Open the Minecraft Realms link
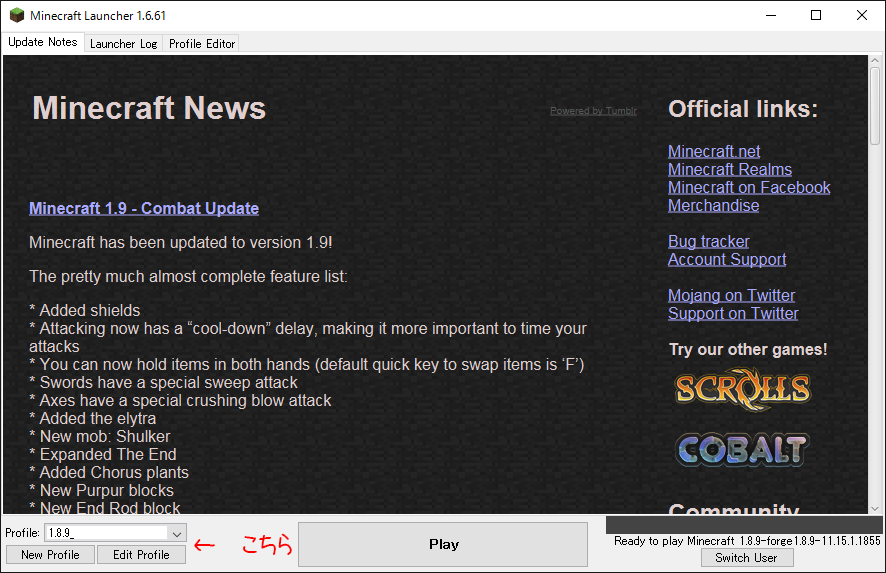This screenshot has height=573, width=886. 730,170
